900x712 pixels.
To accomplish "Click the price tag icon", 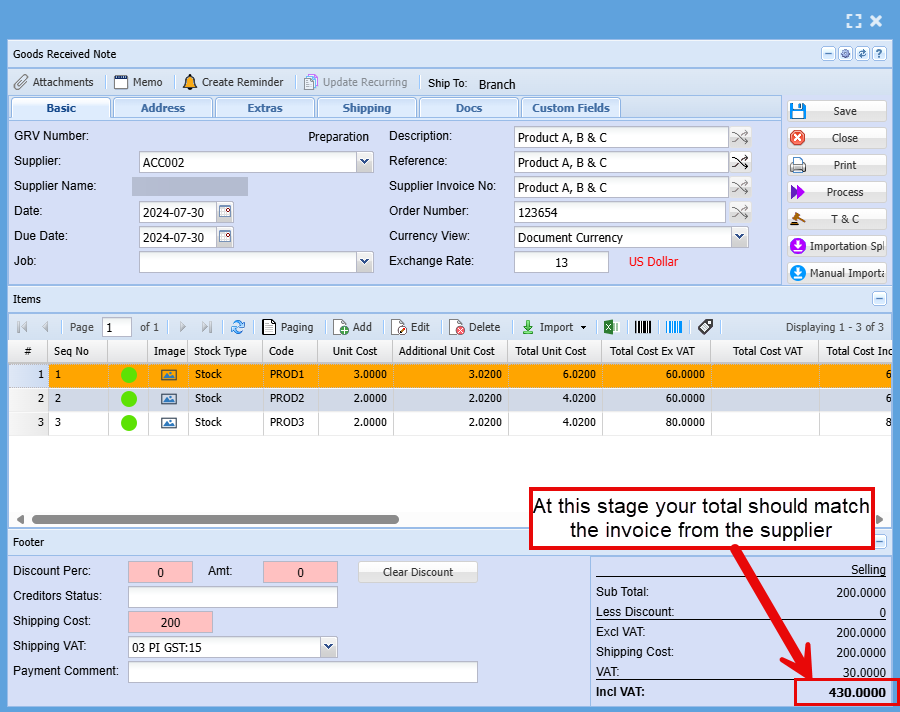I will tap(705, 327).
